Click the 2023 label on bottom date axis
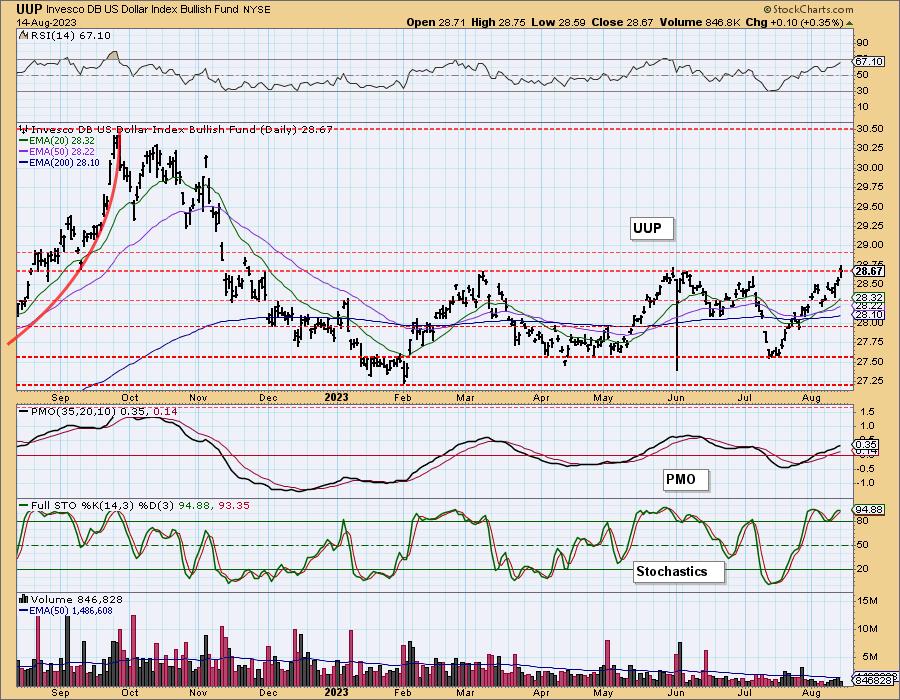This screenshot has width=900, height=700. click(x=336, y=693)
